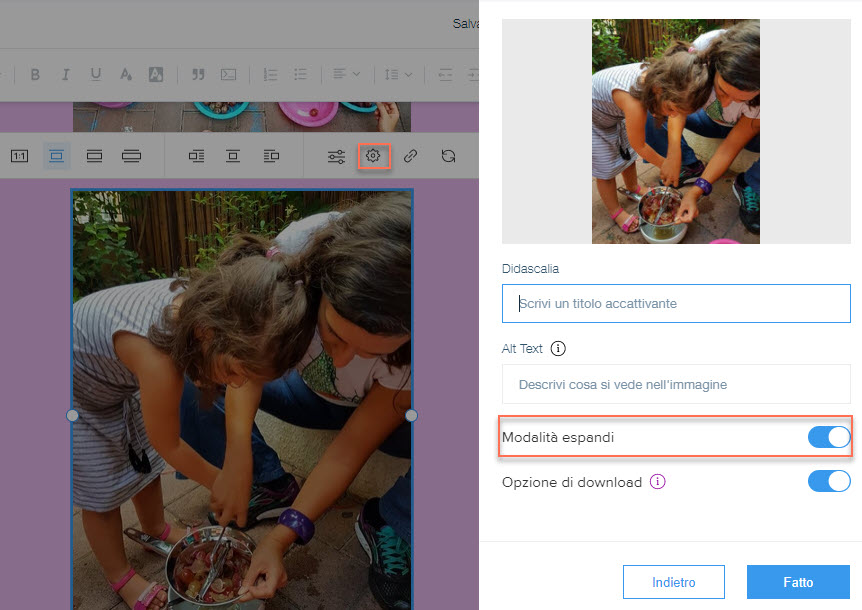Create a numbered list

pyautogui.click(x=270, y=74)
